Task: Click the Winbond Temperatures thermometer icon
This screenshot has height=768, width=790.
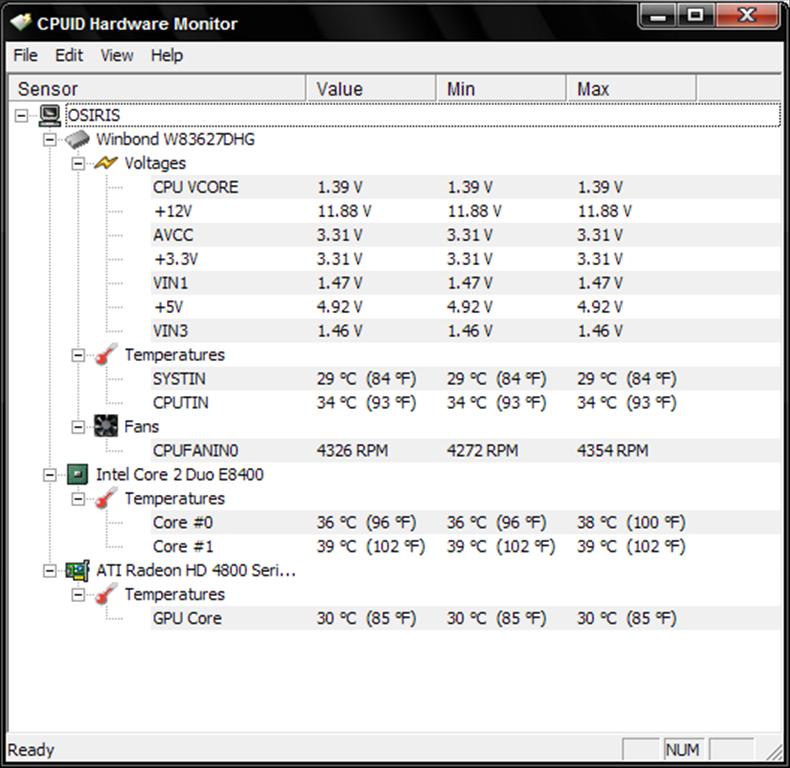Action: pos(106,354)
